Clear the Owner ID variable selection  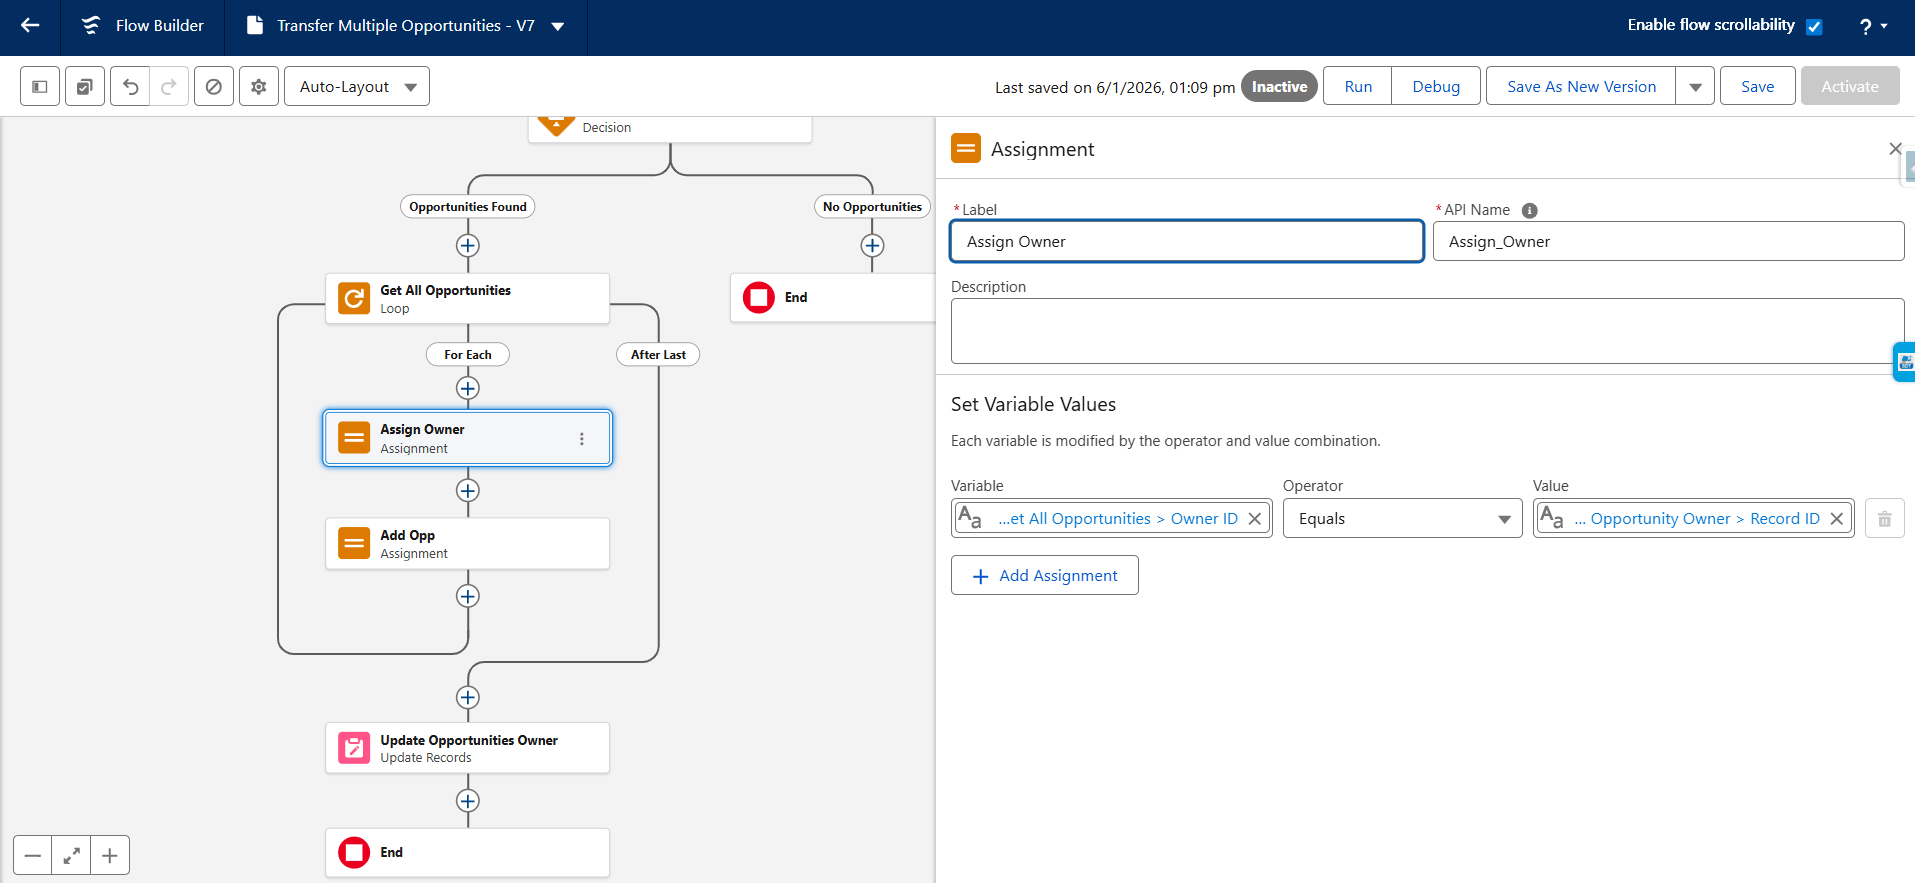point(1255,519)
